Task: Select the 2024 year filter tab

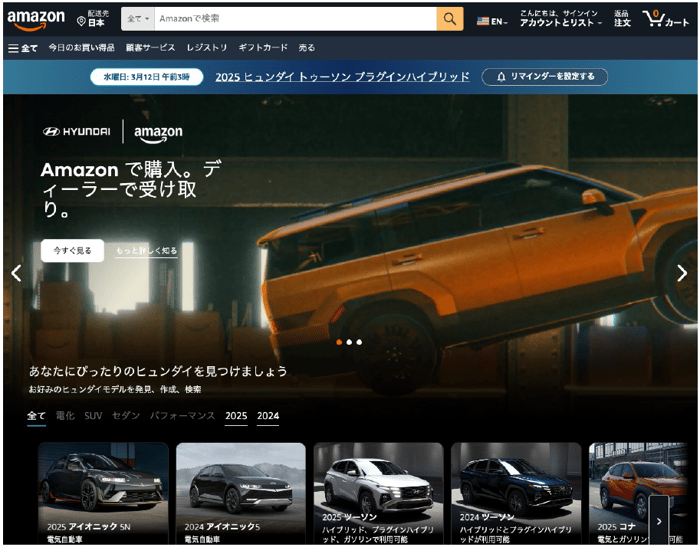Action: tap(268, 416)
